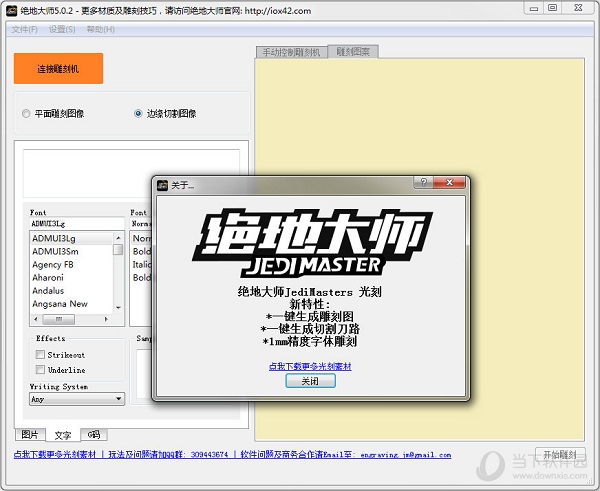The width and height of the screenshot is (600, 491).
Task: Click the Font name field showing ADMUI3Lg
Action: (x=77, y=223)
